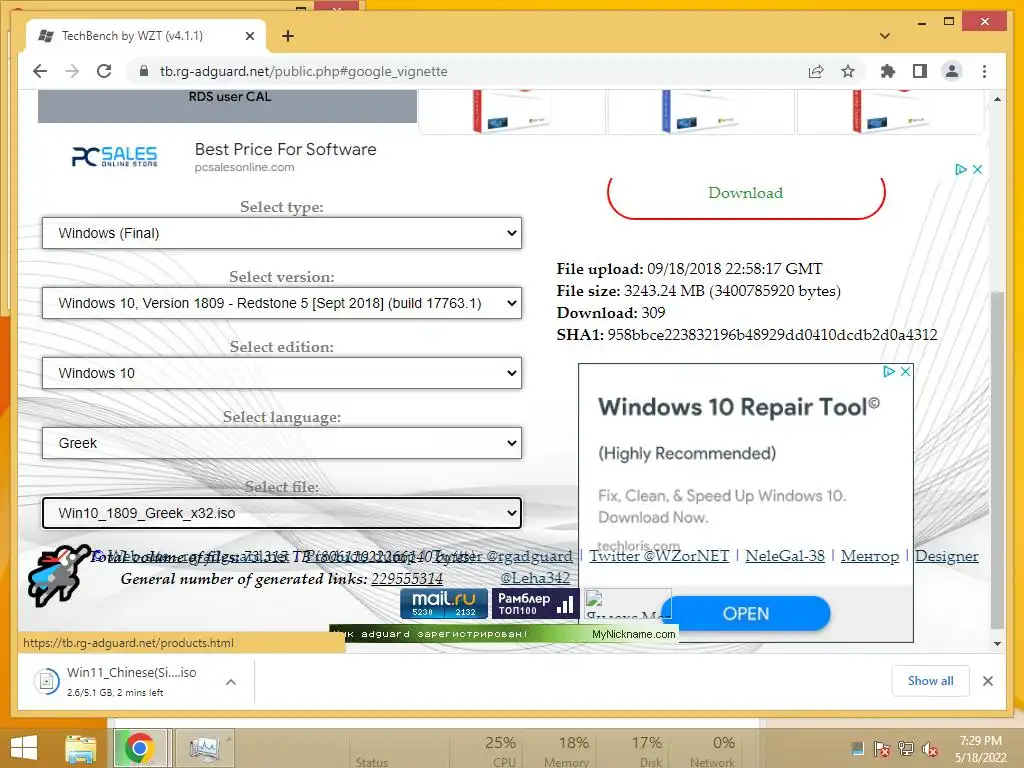
Task: Open File Explorer from the taskbar
Action: coord(80,748)
